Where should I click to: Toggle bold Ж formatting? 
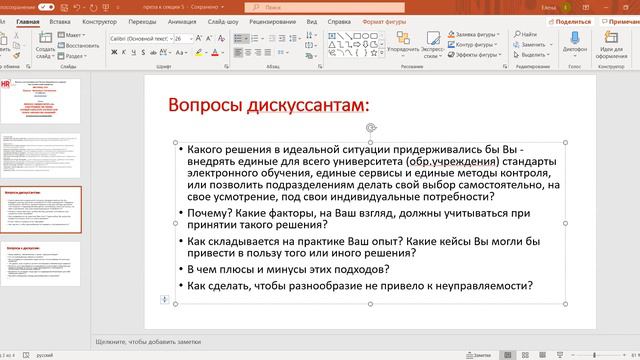pyautogui.click(x=114, y=52)
